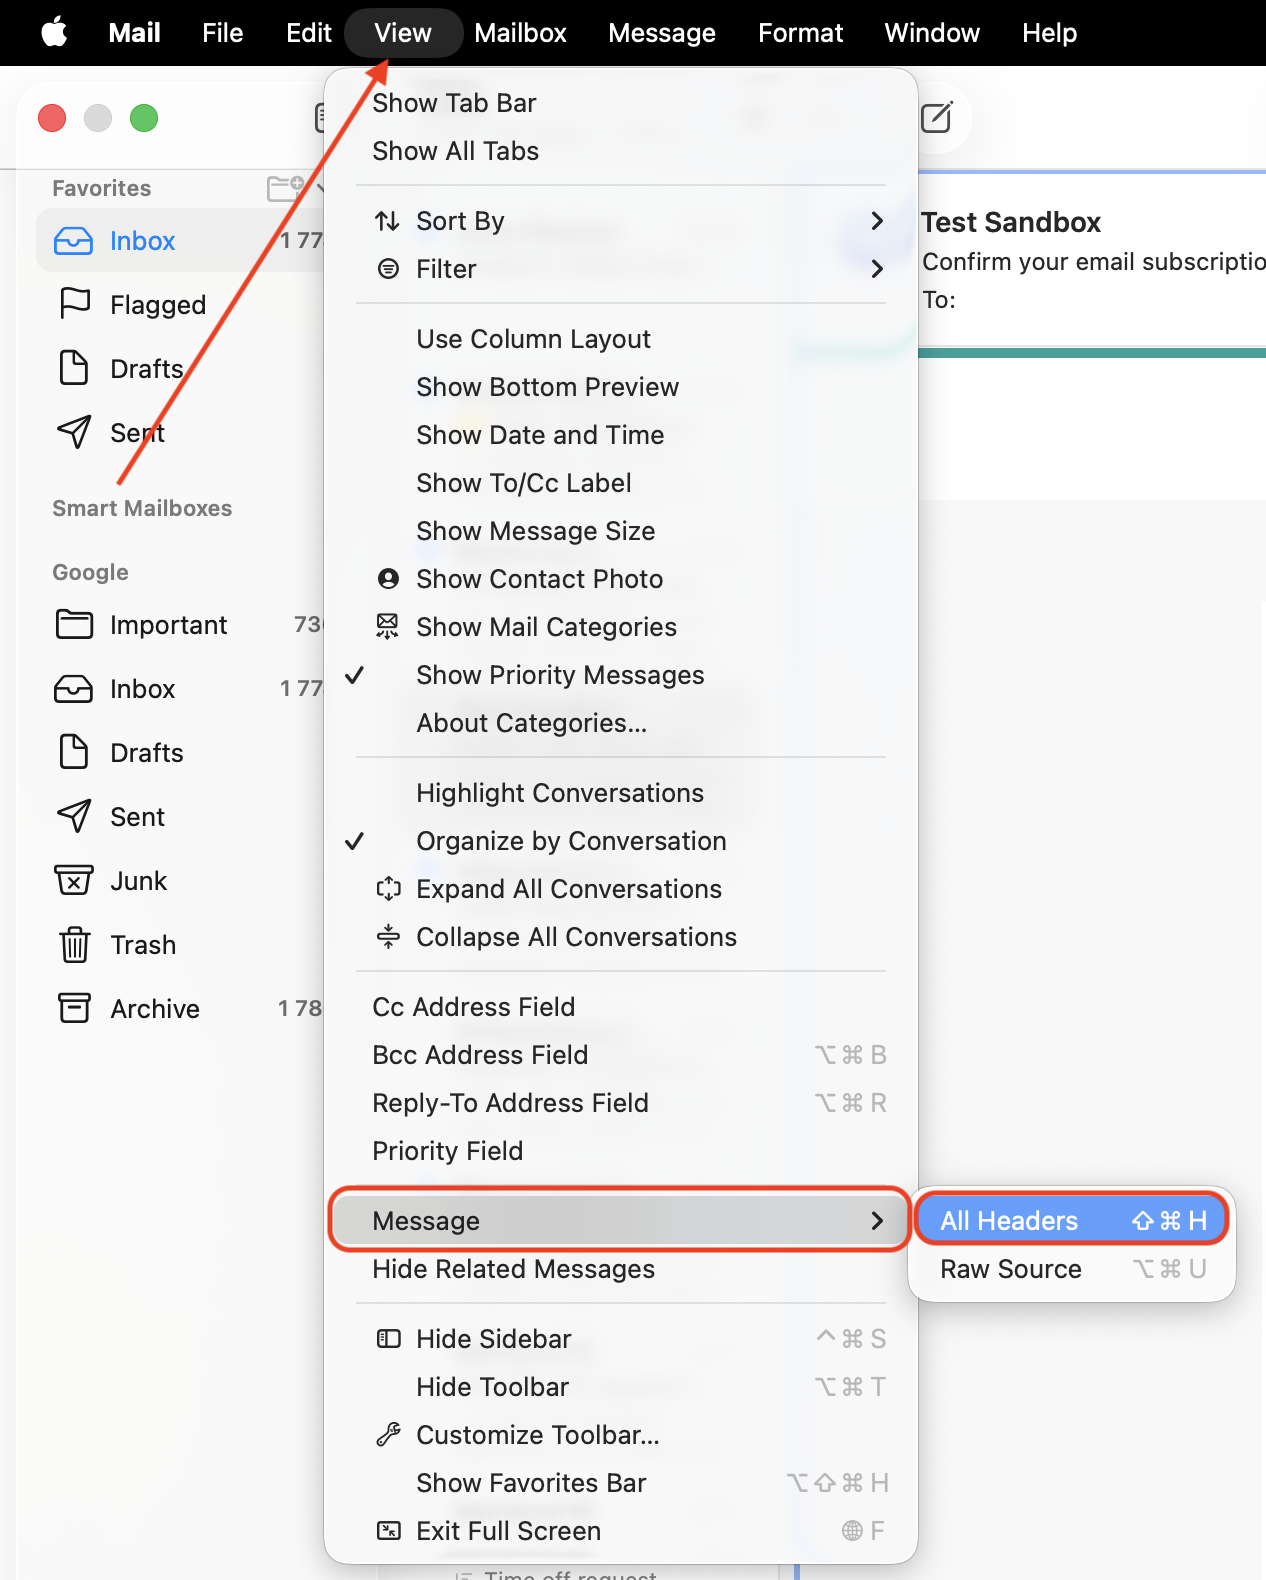This screenshot has height=1580, width=1266.
Task: Open the File menu
Action: (222, 33)
